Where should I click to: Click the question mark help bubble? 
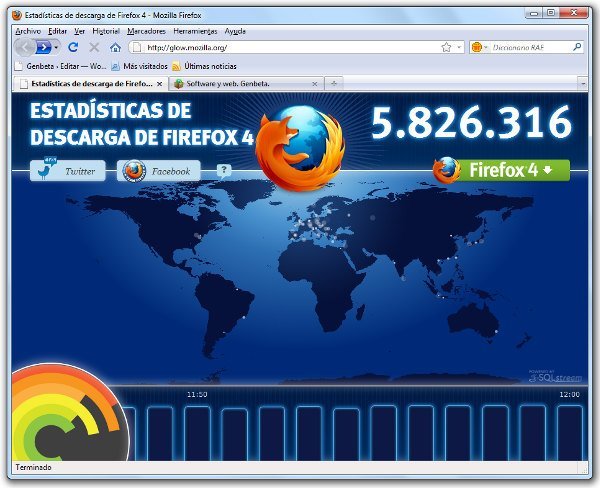click(x=224, y=171)
